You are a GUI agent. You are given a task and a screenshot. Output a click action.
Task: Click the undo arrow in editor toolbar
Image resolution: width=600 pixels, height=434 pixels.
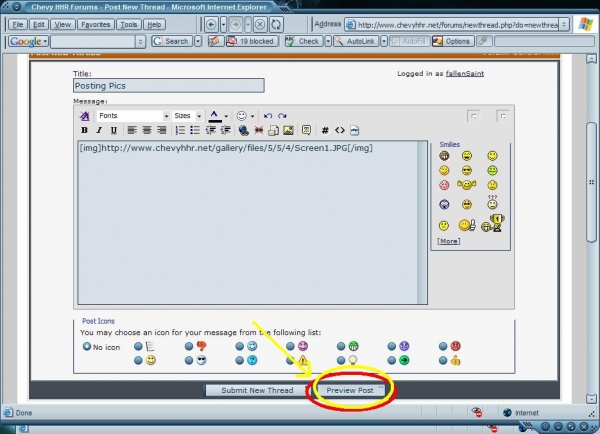(x=268, y=116)
